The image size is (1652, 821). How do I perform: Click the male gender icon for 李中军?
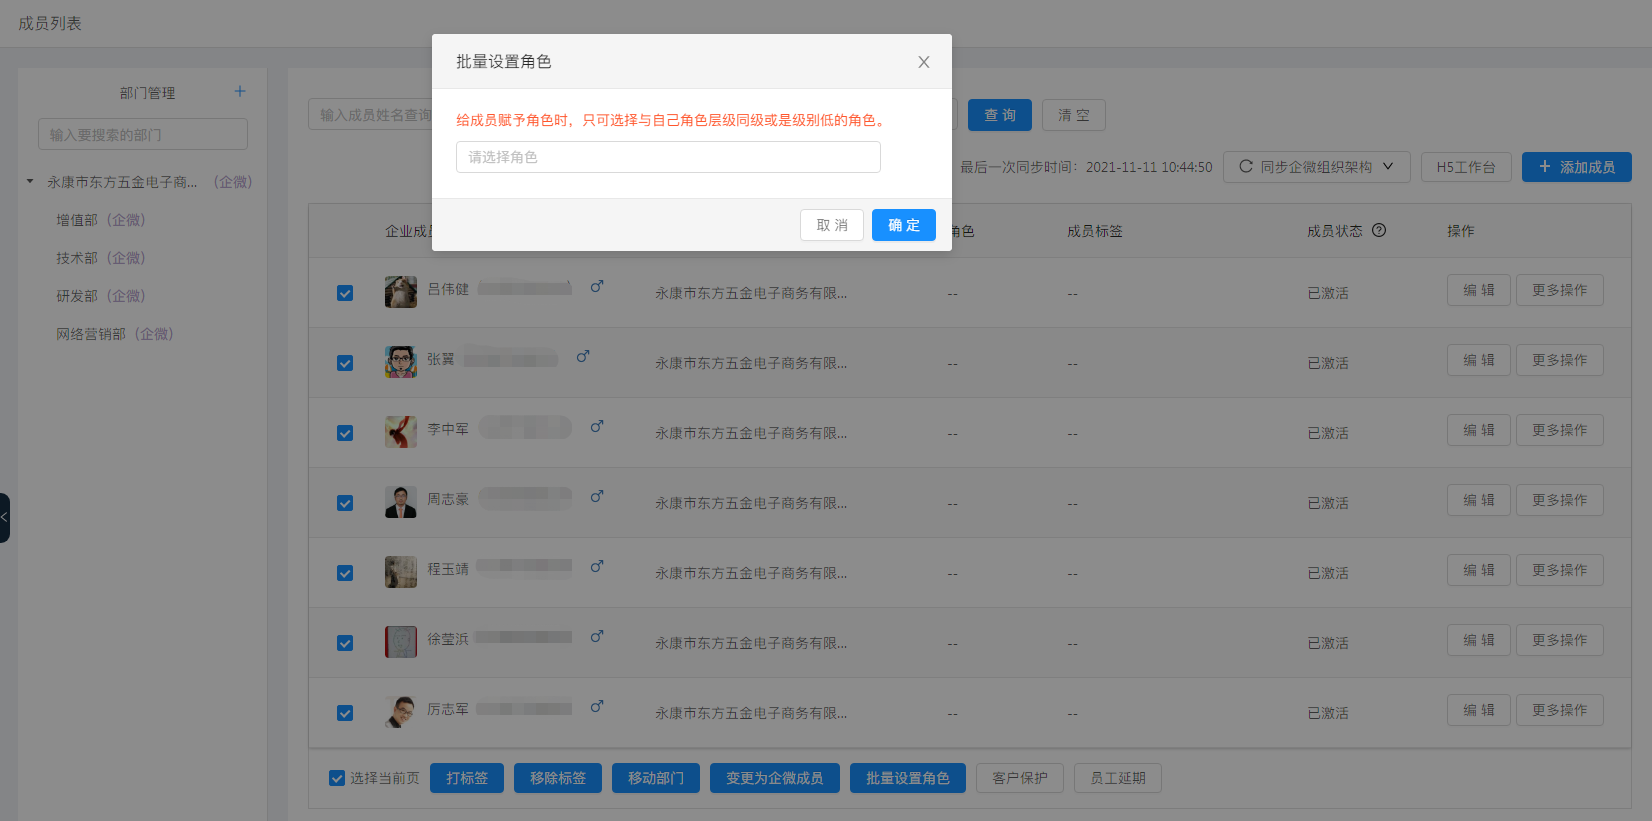tap(597, 426)
